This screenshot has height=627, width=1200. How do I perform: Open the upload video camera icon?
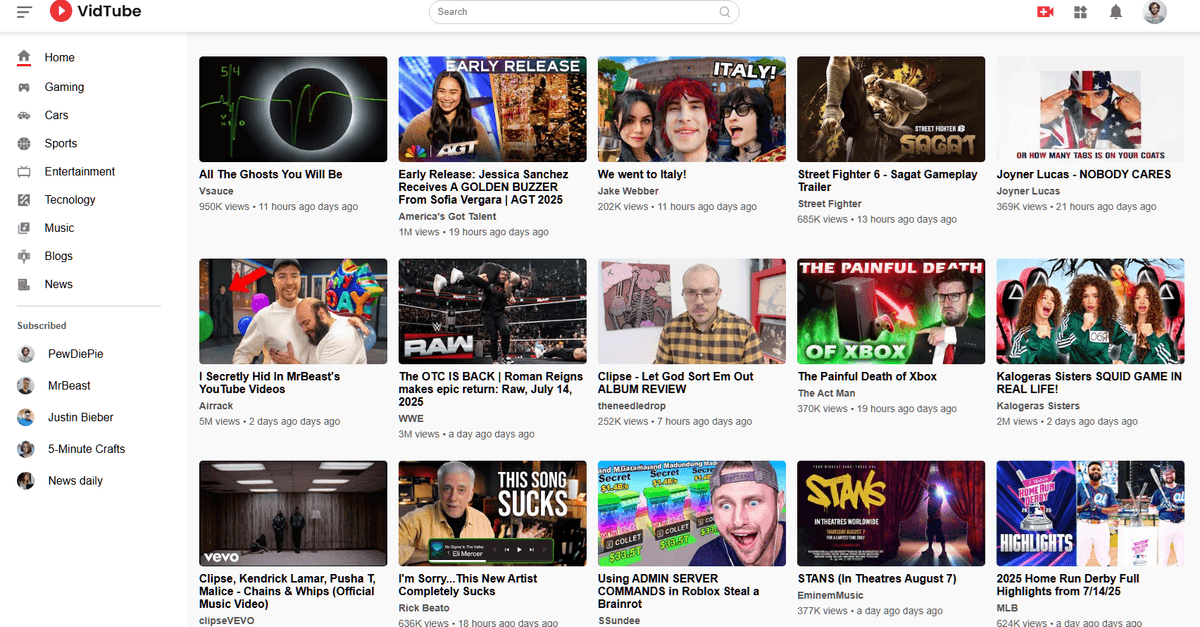(x=1046, y=12)
